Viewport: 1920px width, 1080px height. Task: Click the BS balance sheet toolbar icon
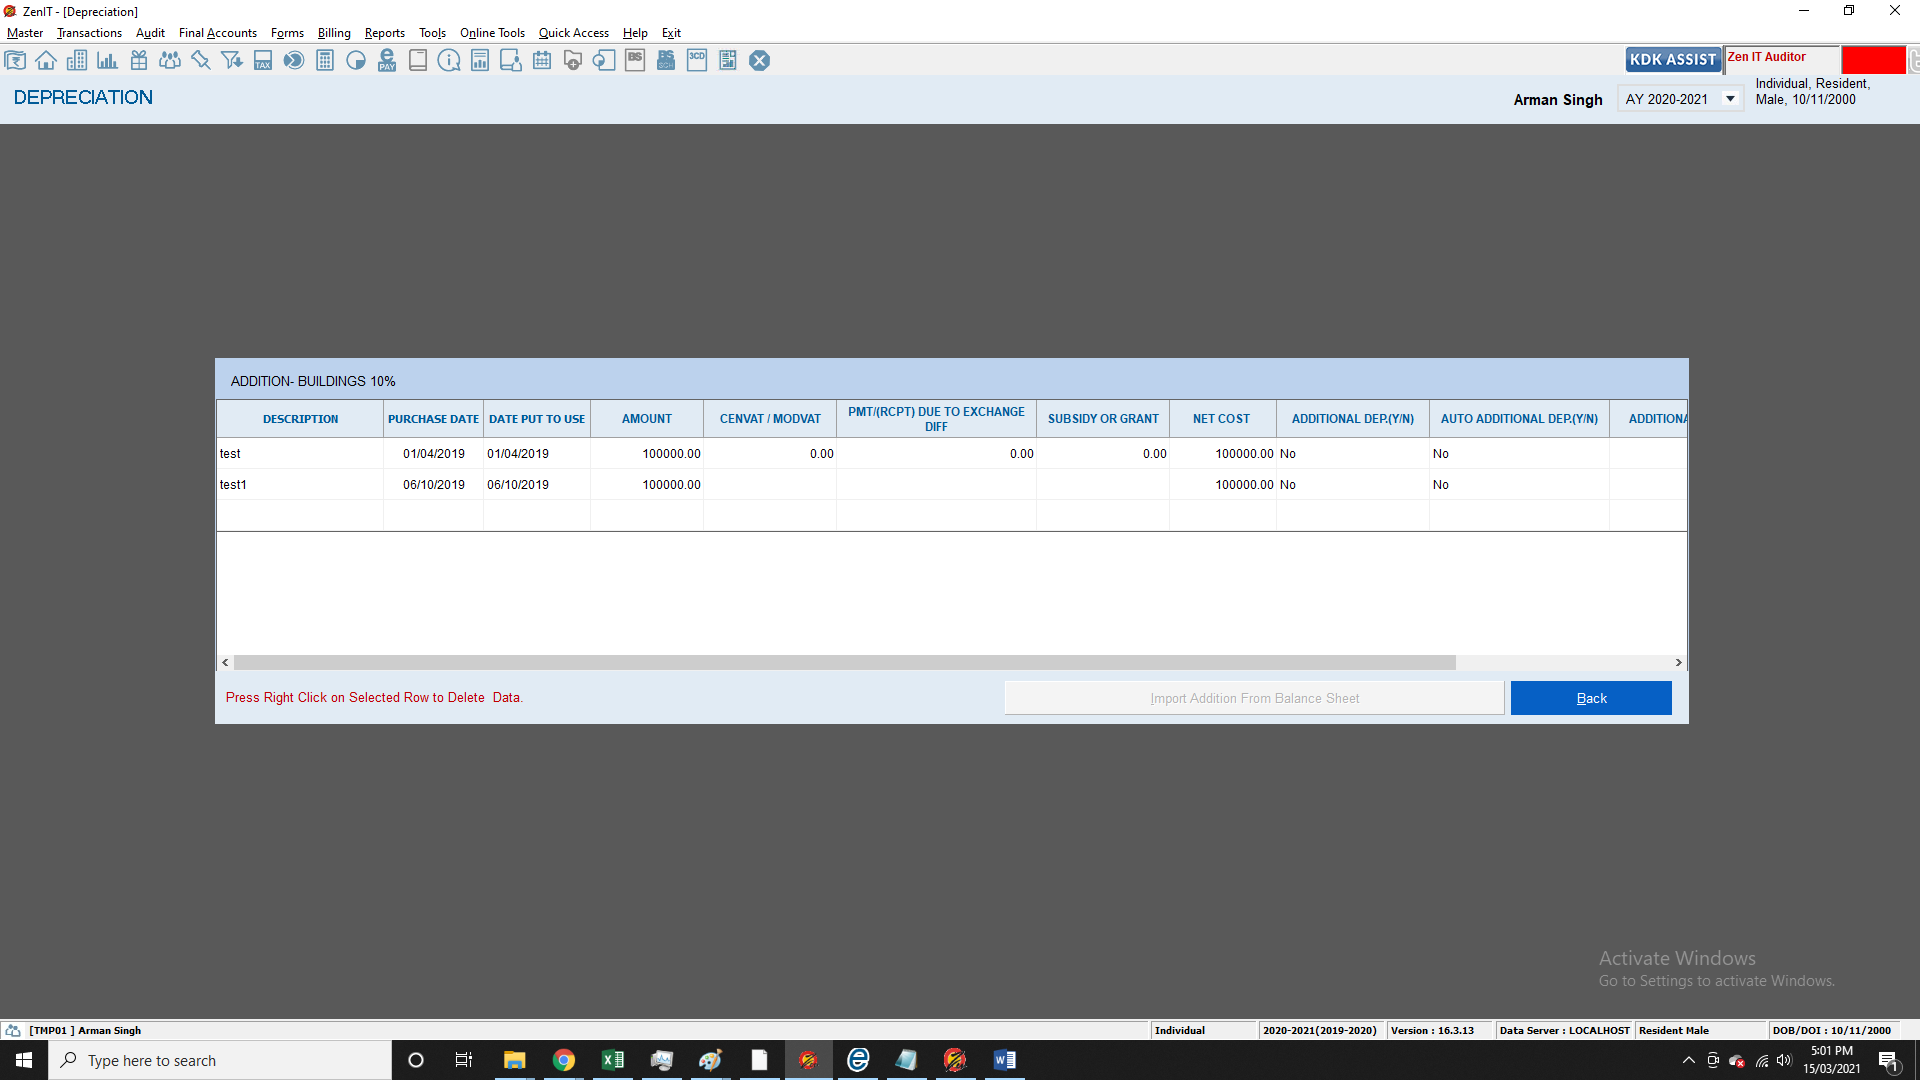click(635, 61)
